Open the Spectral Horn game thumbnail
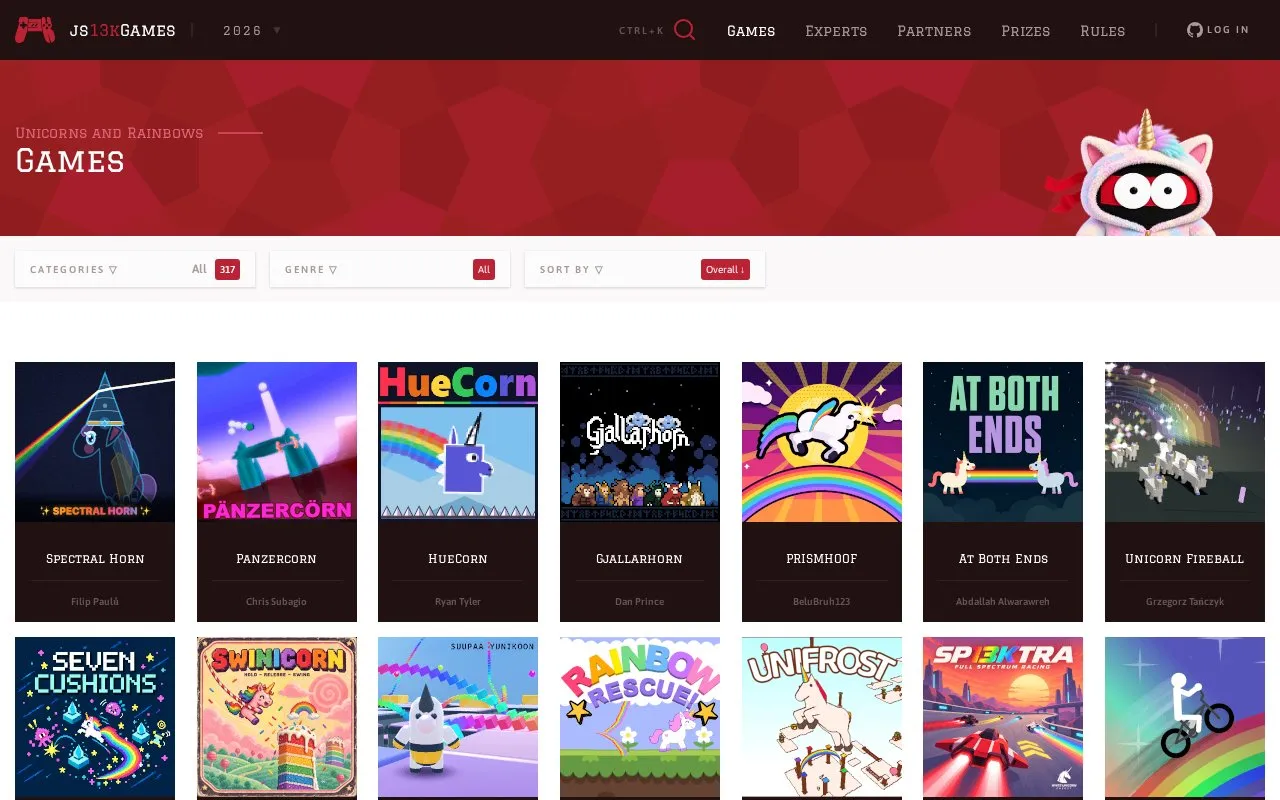Screen dimensions: 1280x800 tap(95, 442)
